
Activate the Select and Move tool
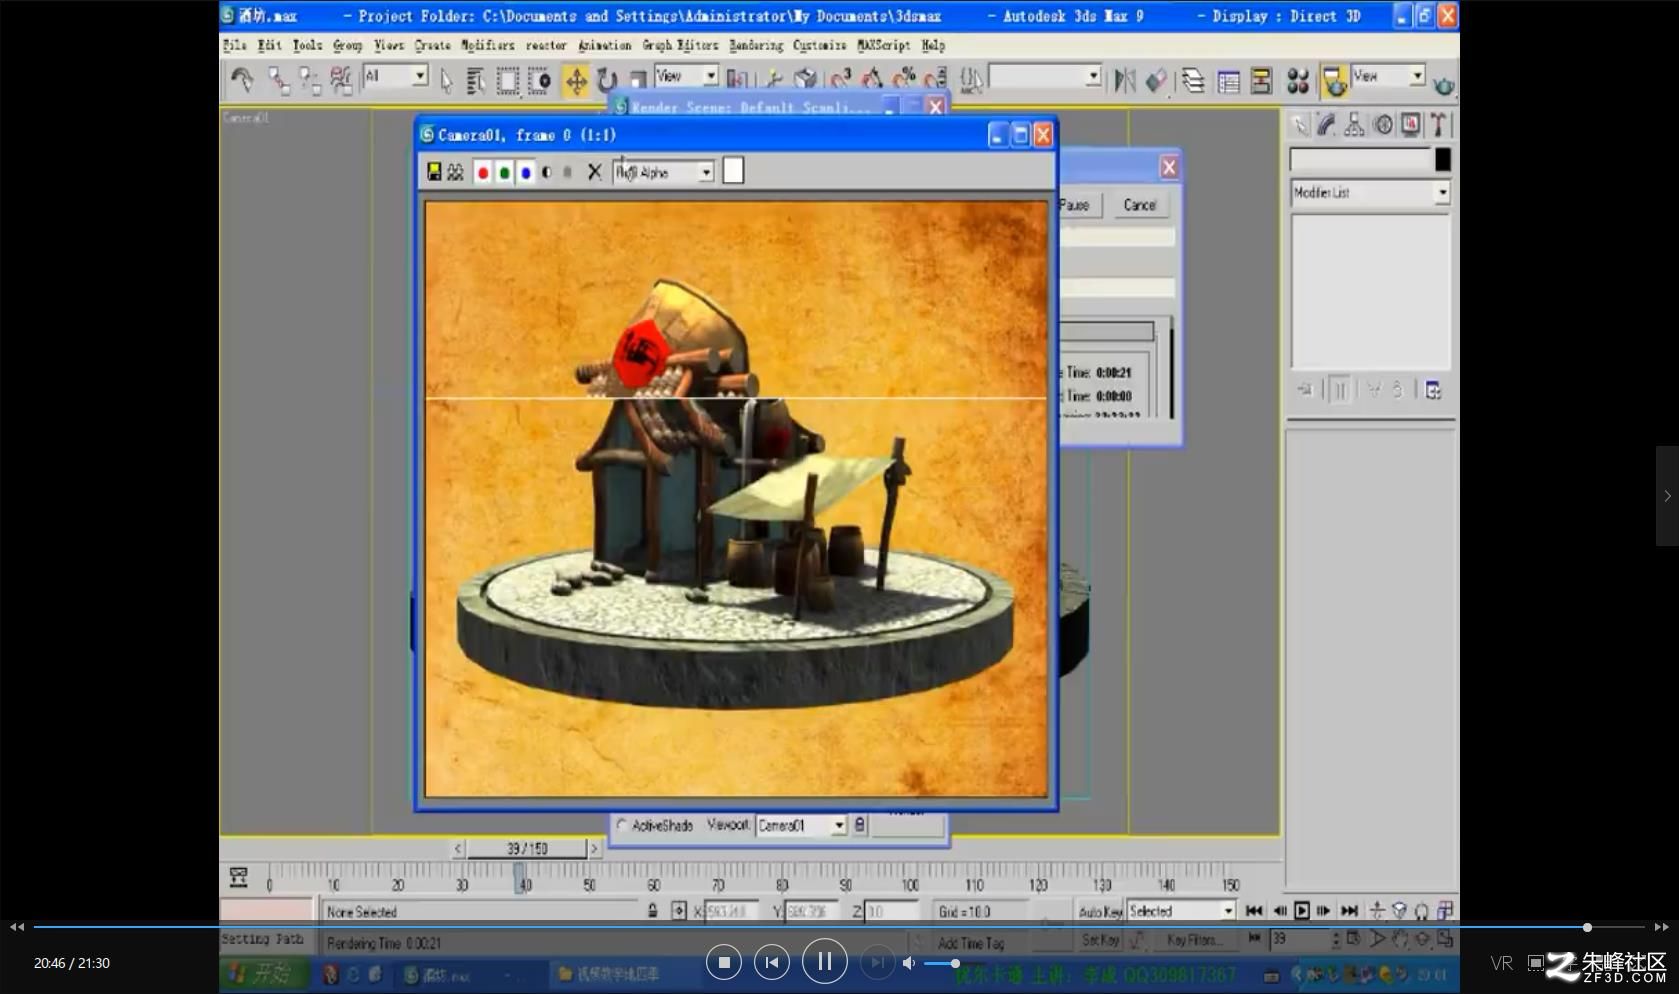576,81
